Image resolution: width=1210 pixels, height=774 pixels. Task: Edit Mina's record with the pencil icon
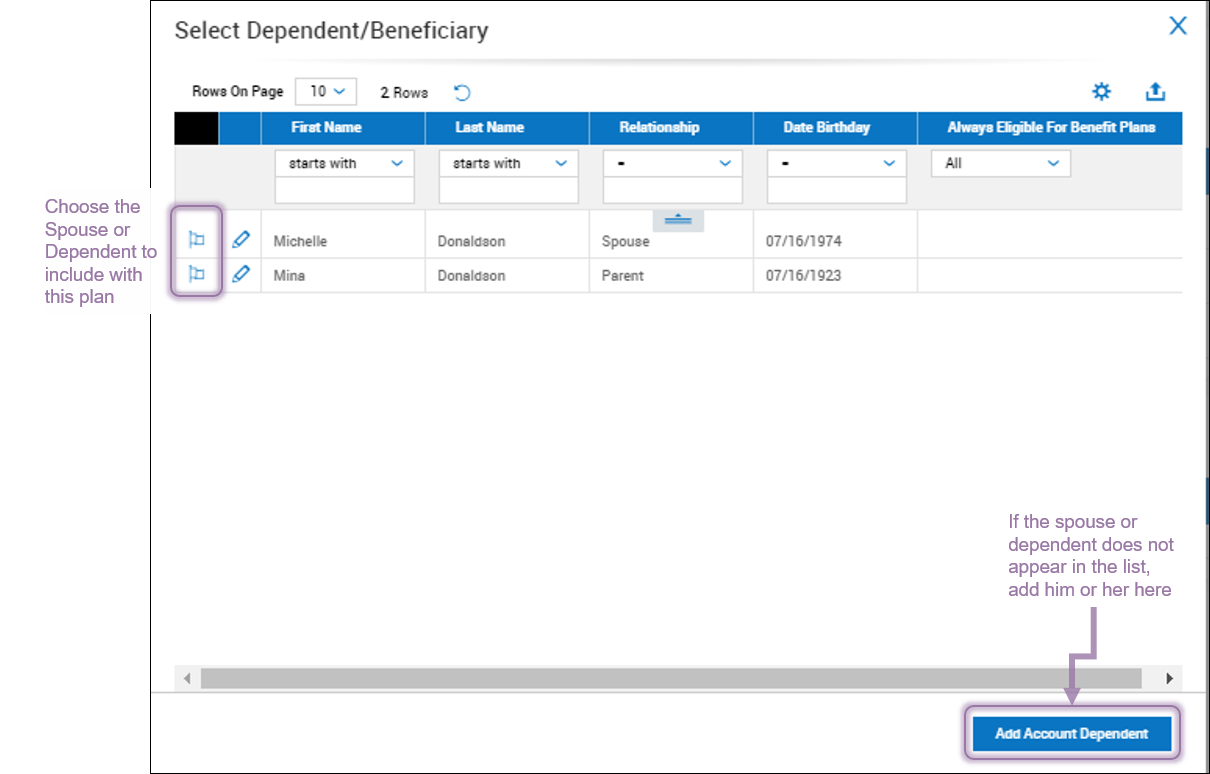coord(240,275)
